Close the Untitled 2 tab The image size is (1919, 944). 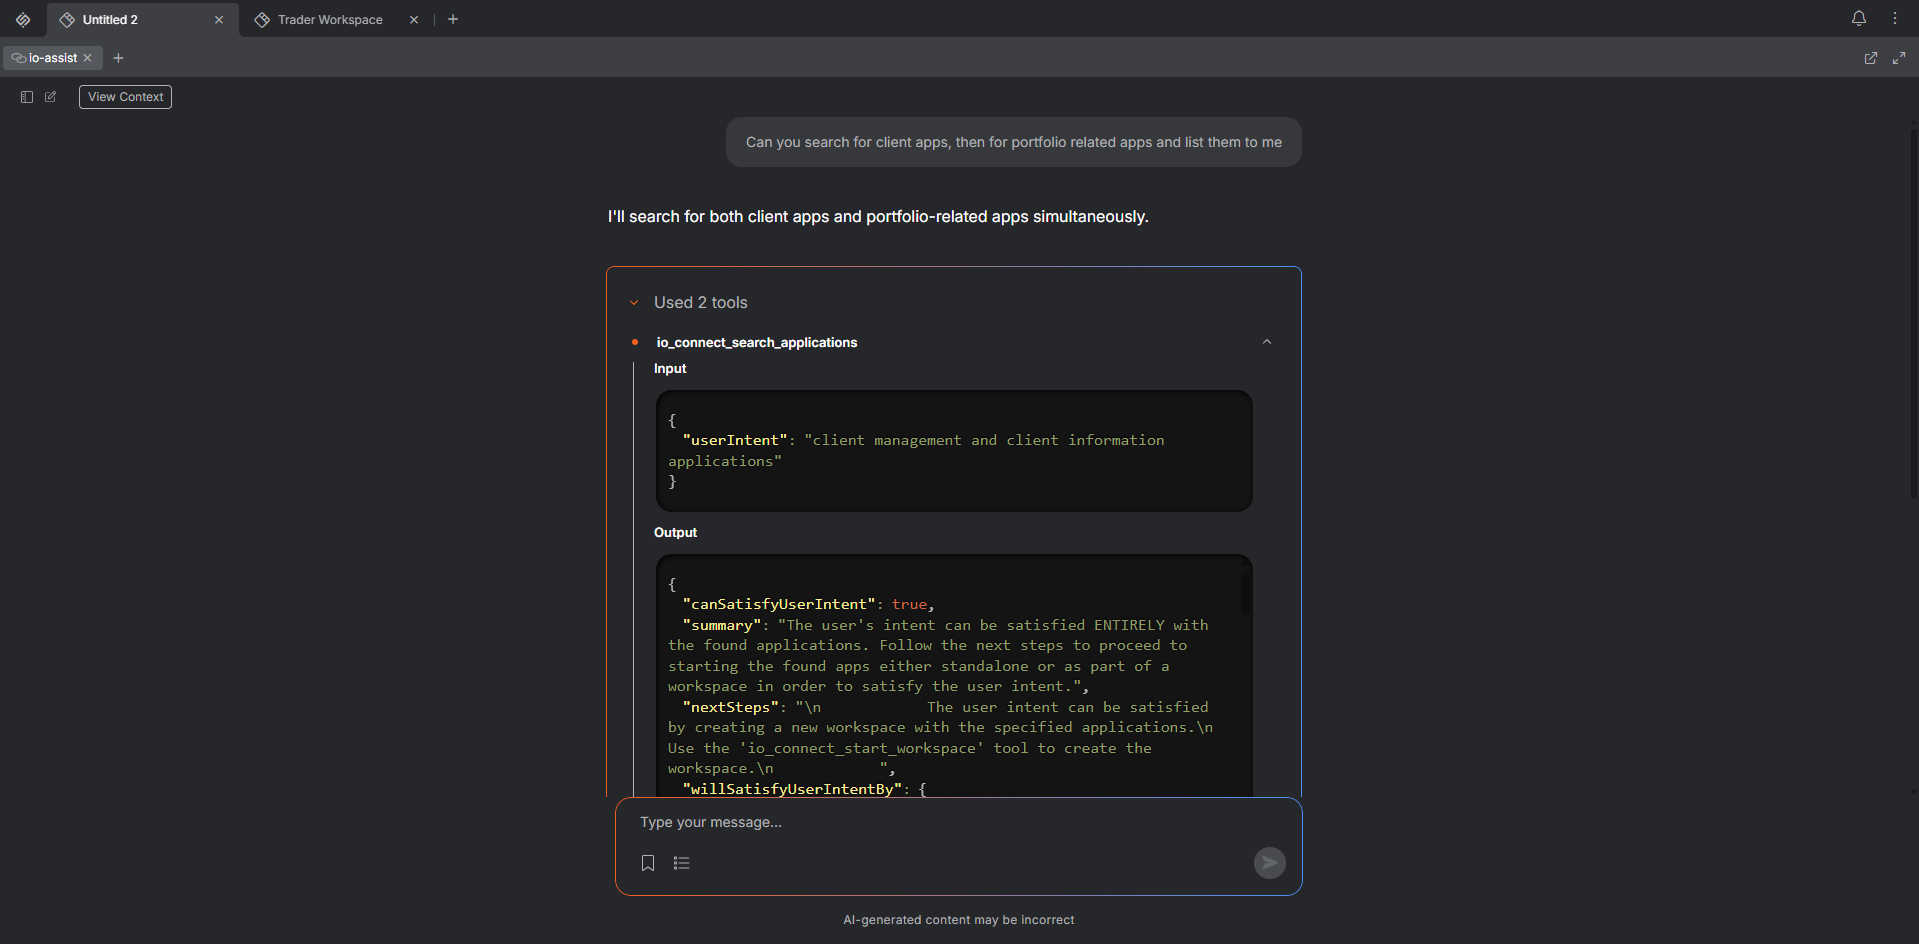(219, 20)
